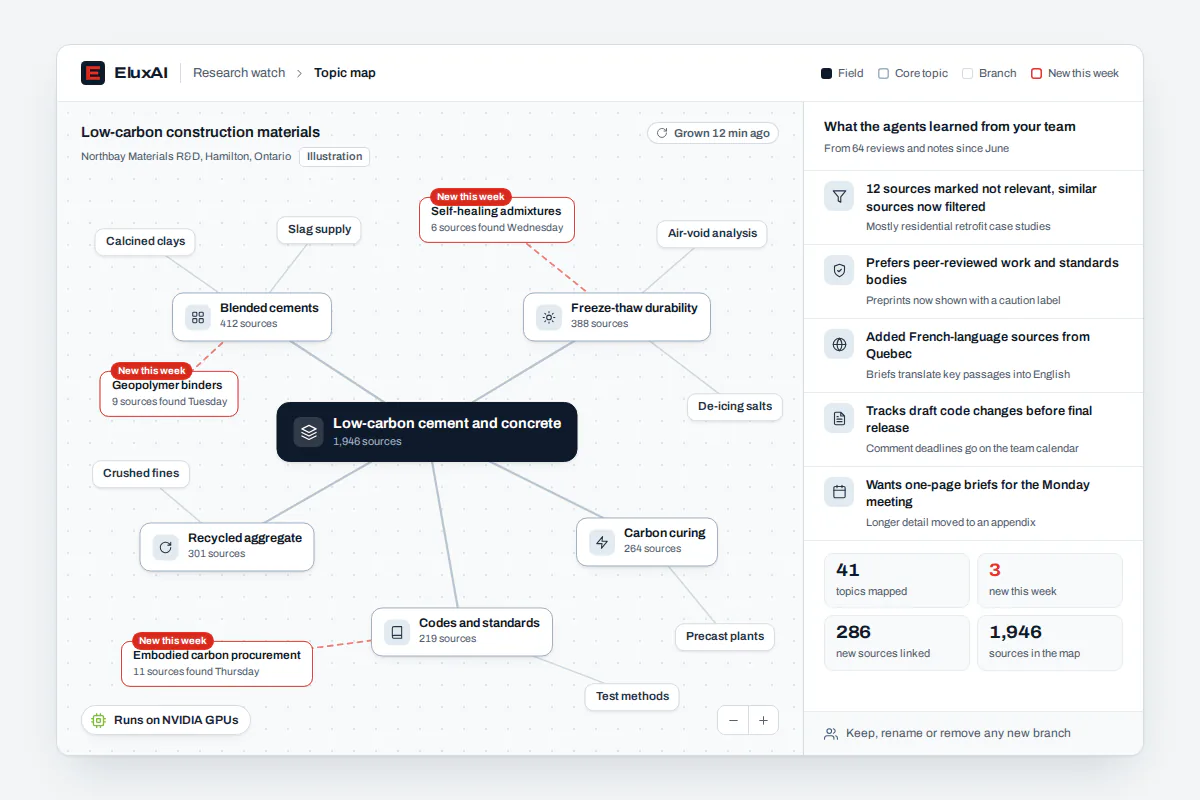The image size is (1200, 800).
Task: Click the 412 sources text
Action: [248, 324]
